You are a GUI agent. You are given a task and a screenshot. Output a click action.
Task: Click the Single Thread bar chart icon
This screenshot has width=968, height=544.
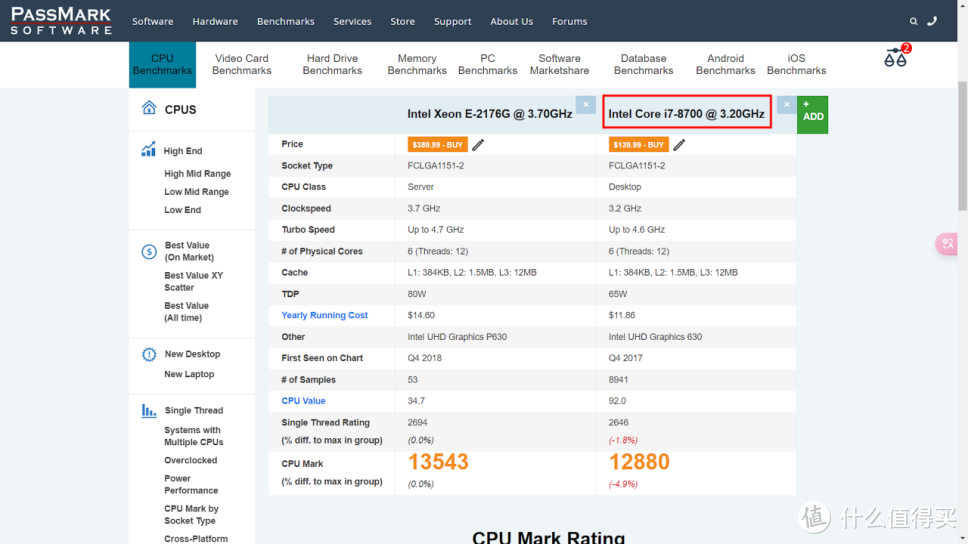click(149, 410)
